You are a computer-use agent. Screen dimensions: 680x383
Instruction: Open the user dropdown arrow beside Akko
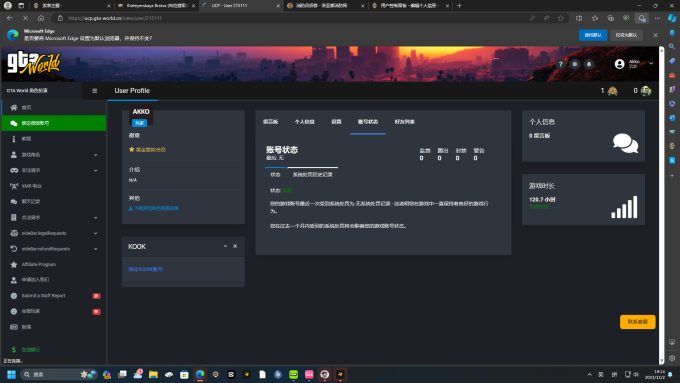(x=651, y=63)
